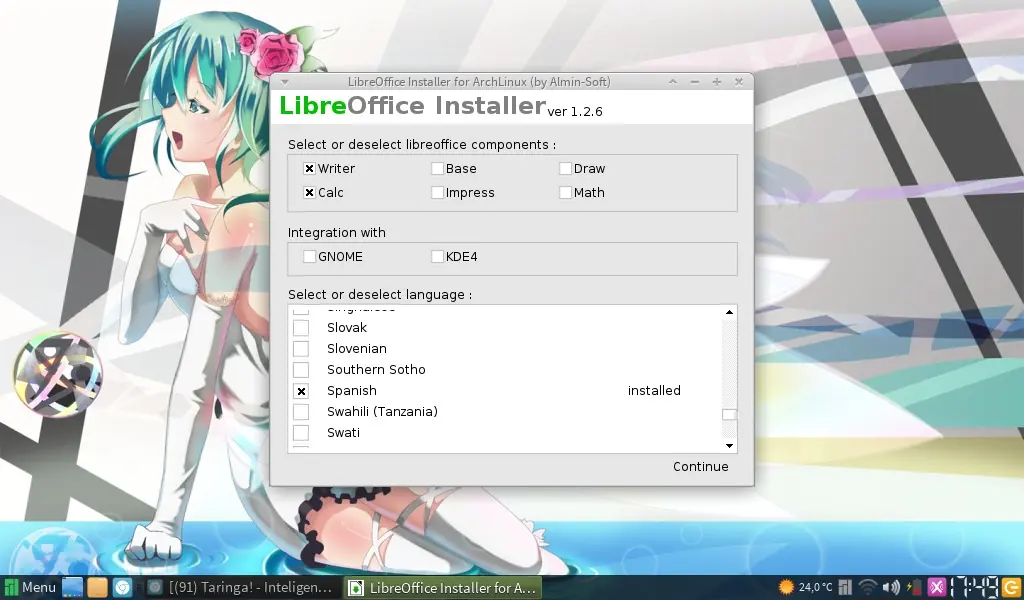Check the Southern Sotho language box

click(x=300, y=370)
